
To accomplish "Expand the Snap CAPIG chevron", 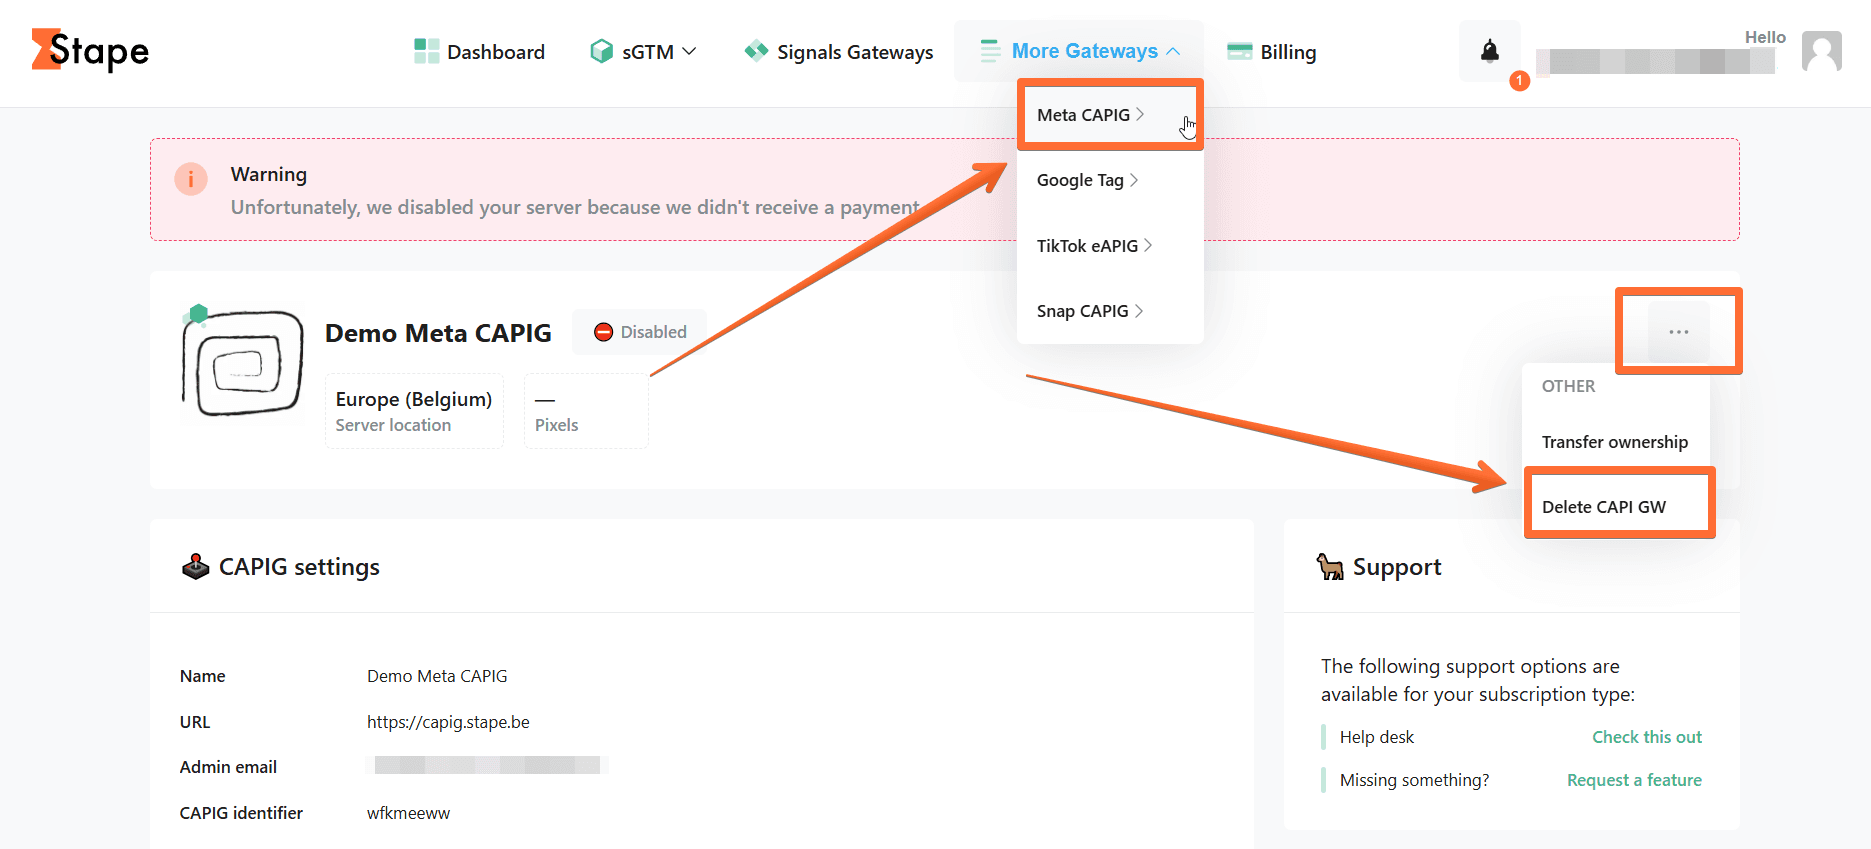I will click(1139, 311).
